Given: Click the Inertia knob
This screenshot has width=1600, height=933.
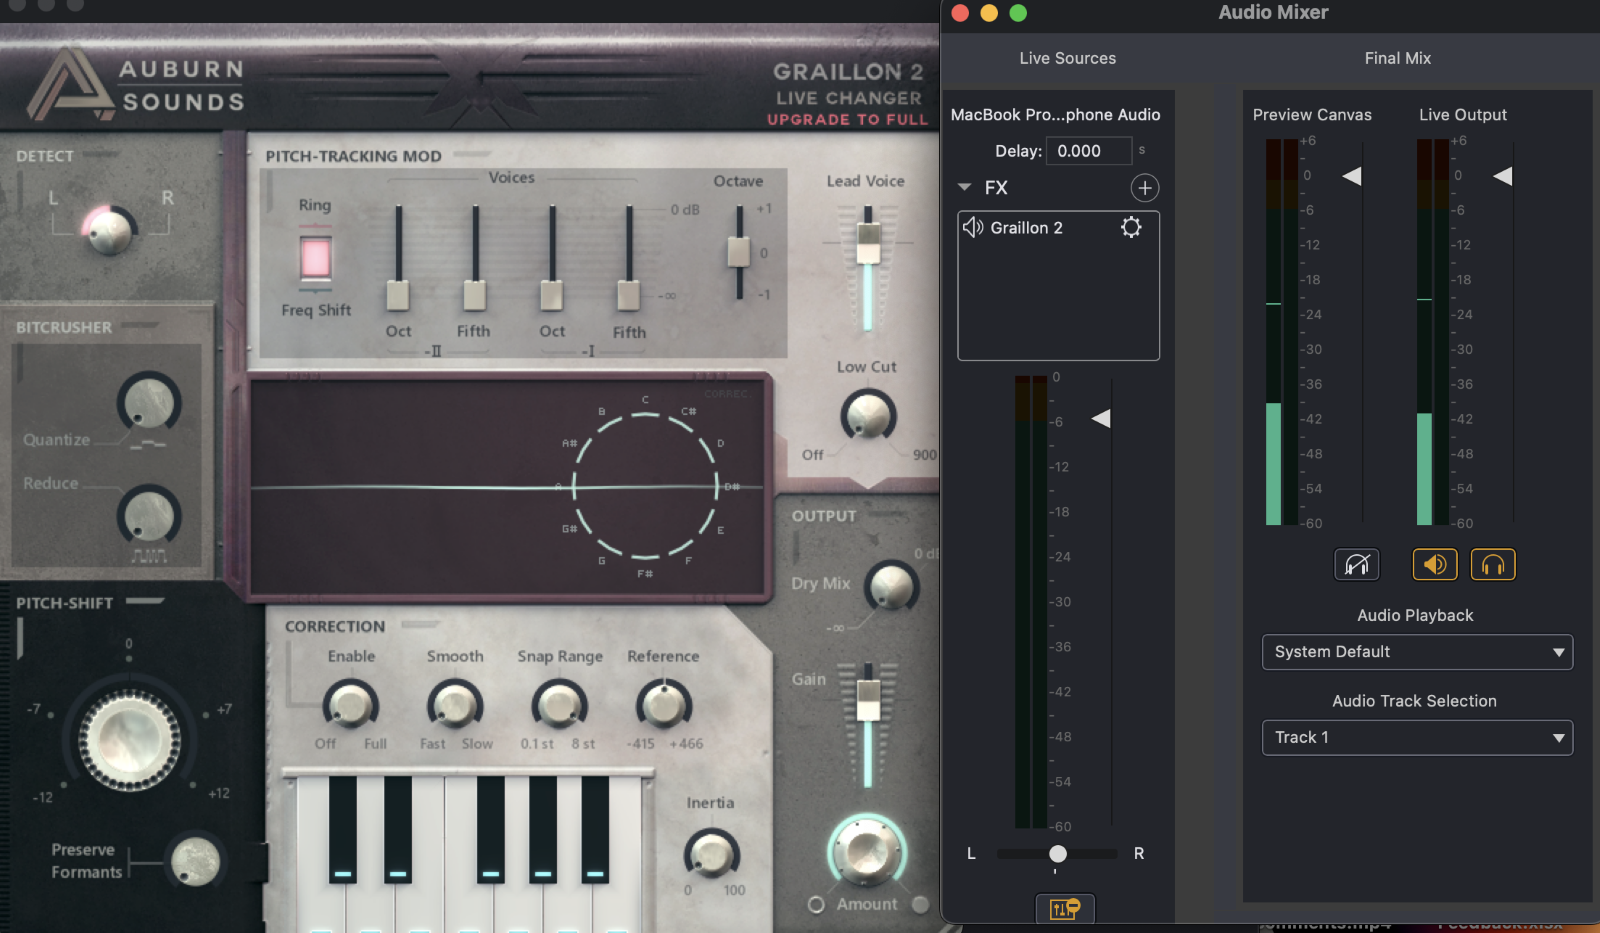Looking at the screenshot, I should (x=711, y=855).
